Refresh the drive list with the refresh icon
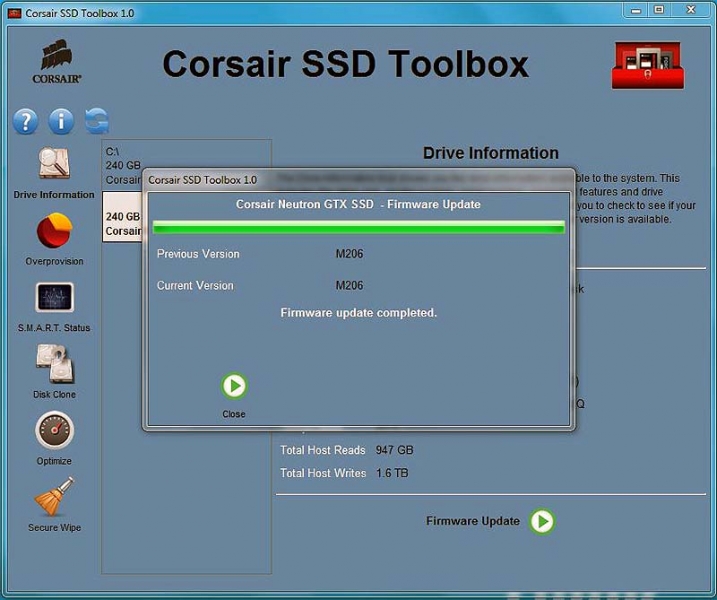The width and height of the screenshot is (717, 600). 96,122
